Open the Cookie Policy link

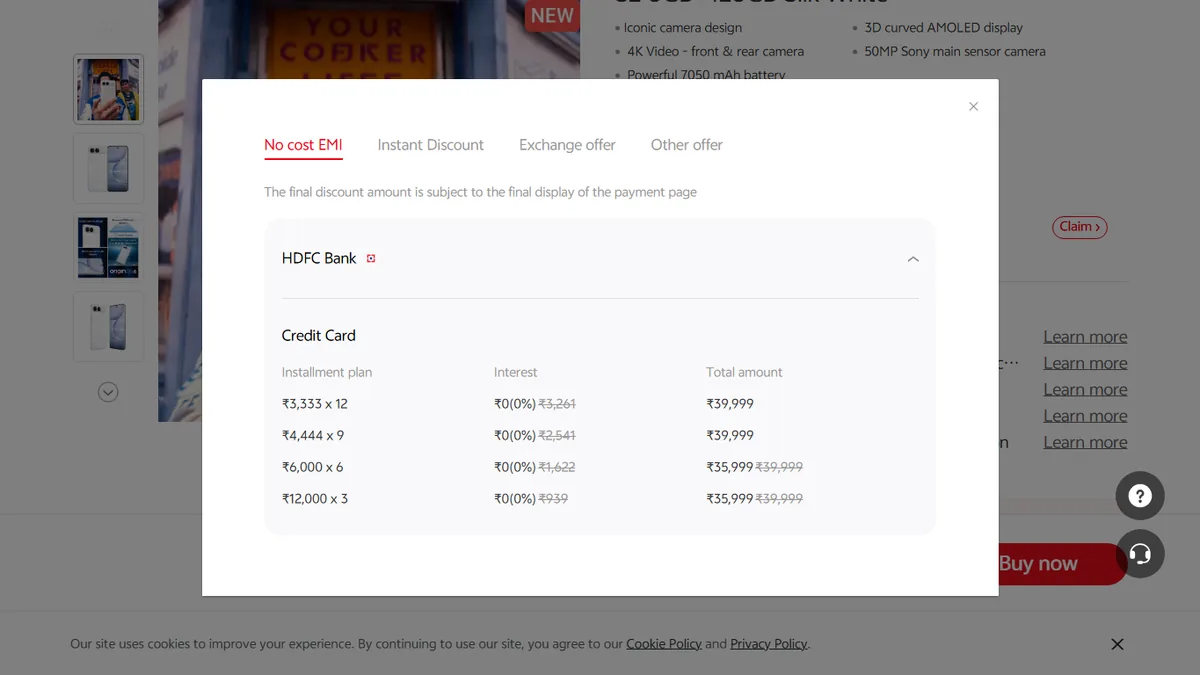click(x=664, y=644)
